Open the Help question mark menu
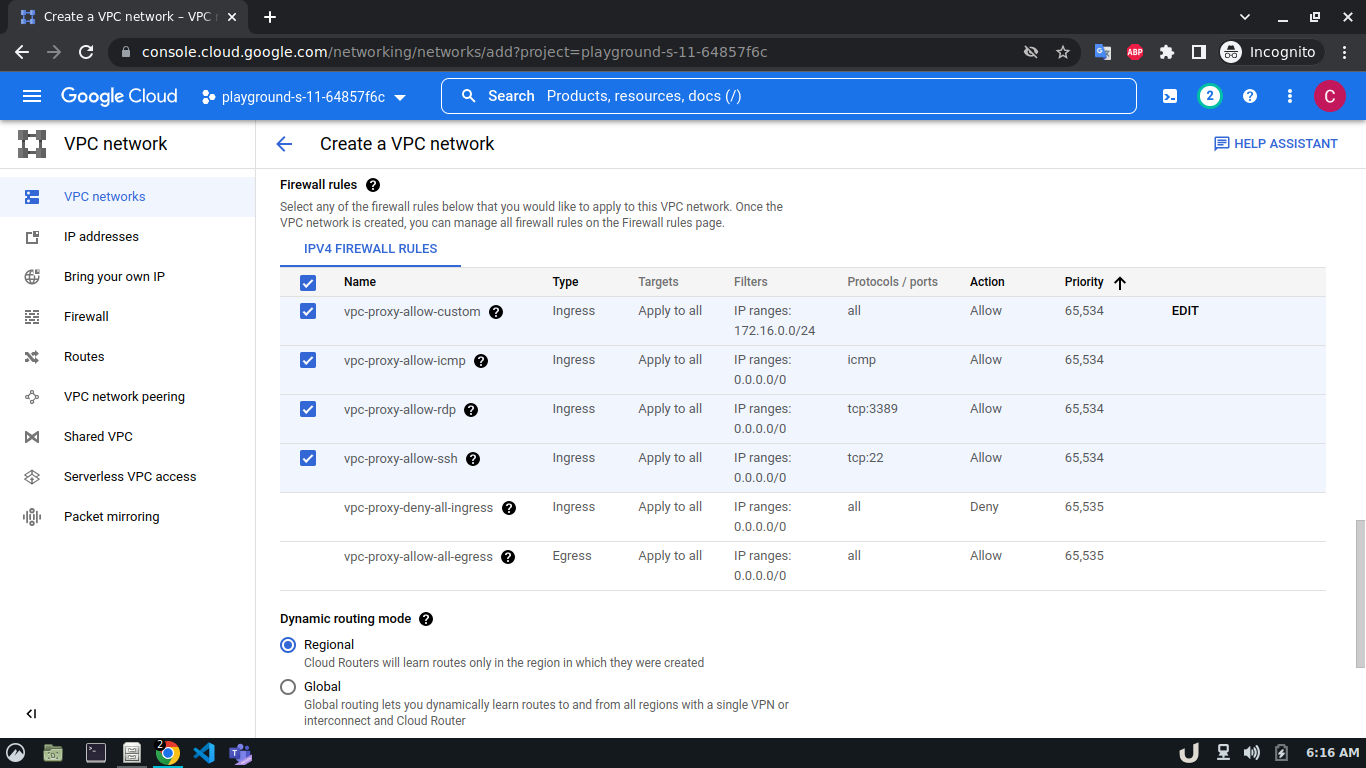This screenshot has width=1366, height=768. click(1250, 96)
